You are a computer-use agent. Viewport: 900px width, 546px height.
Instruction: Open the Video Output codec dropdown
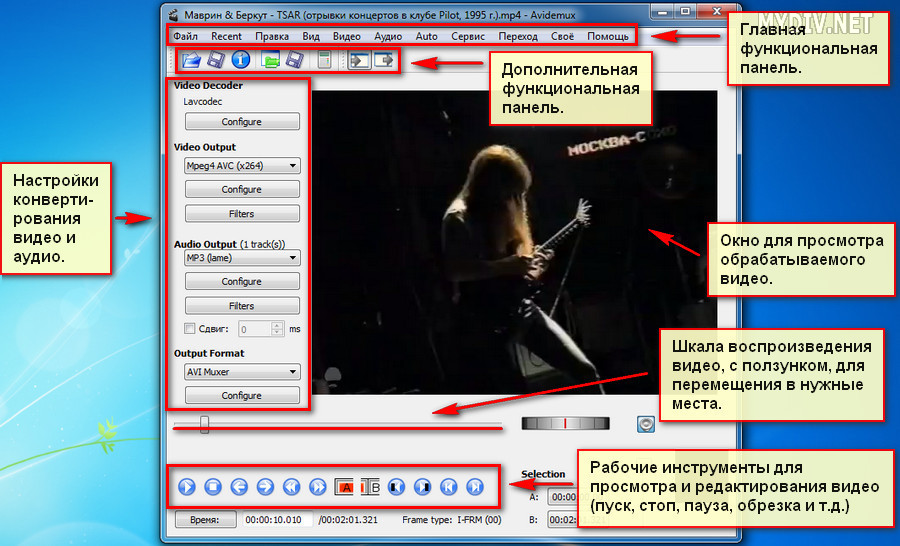pos(242,166)
